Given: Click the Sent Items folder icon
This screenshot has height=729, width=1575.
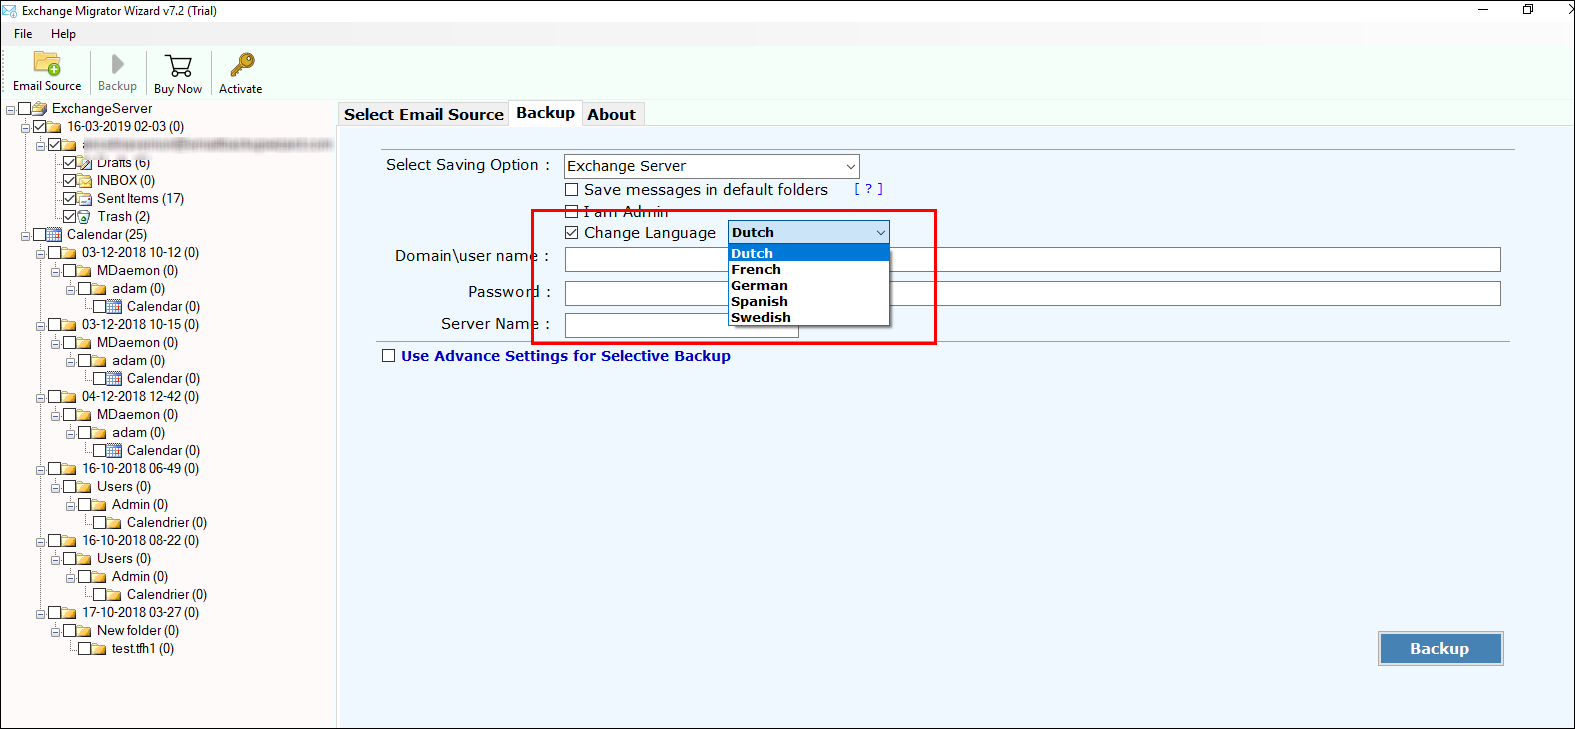Looking at the screenshot, I should pyautogui.click(x=85, y=199).
